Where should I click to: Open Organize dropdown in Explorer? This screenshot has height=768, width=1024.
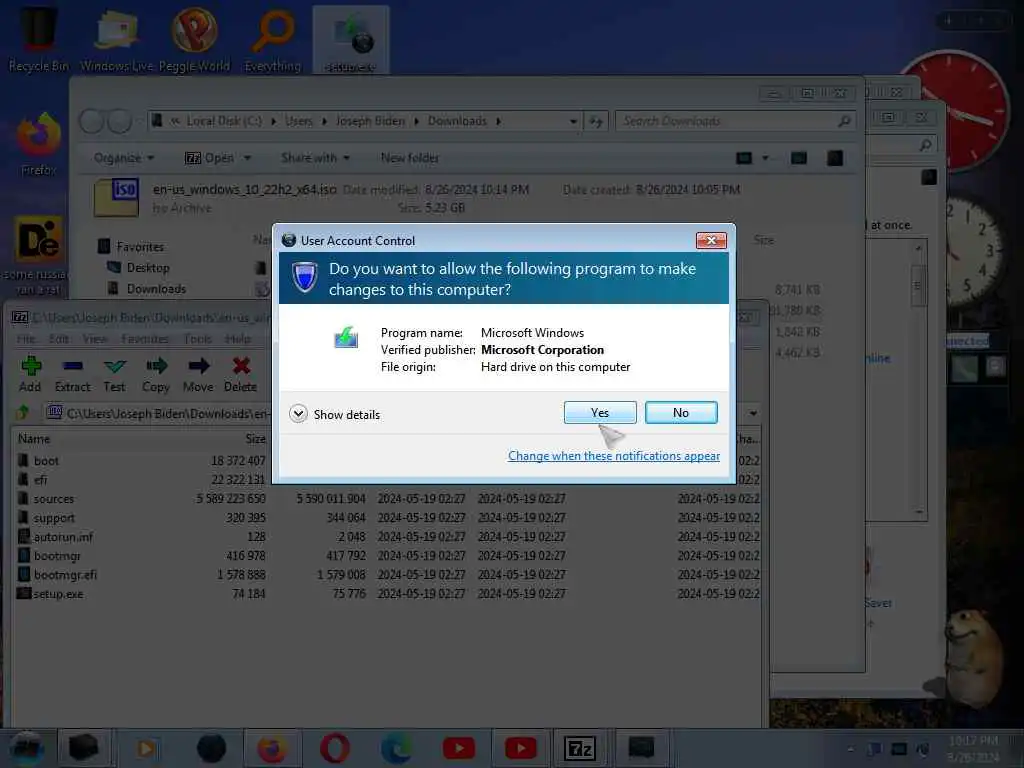click(x=124, y=158)
